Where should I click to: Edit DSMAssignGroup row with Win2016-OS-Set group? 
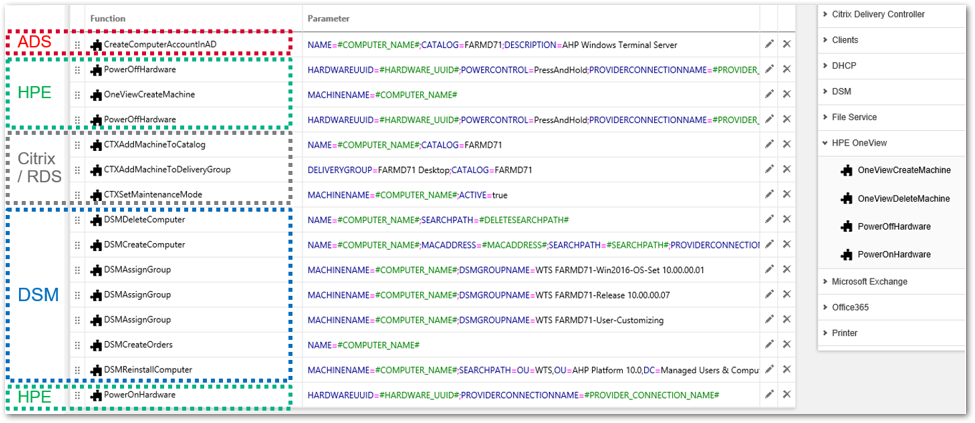coord(769,269)
